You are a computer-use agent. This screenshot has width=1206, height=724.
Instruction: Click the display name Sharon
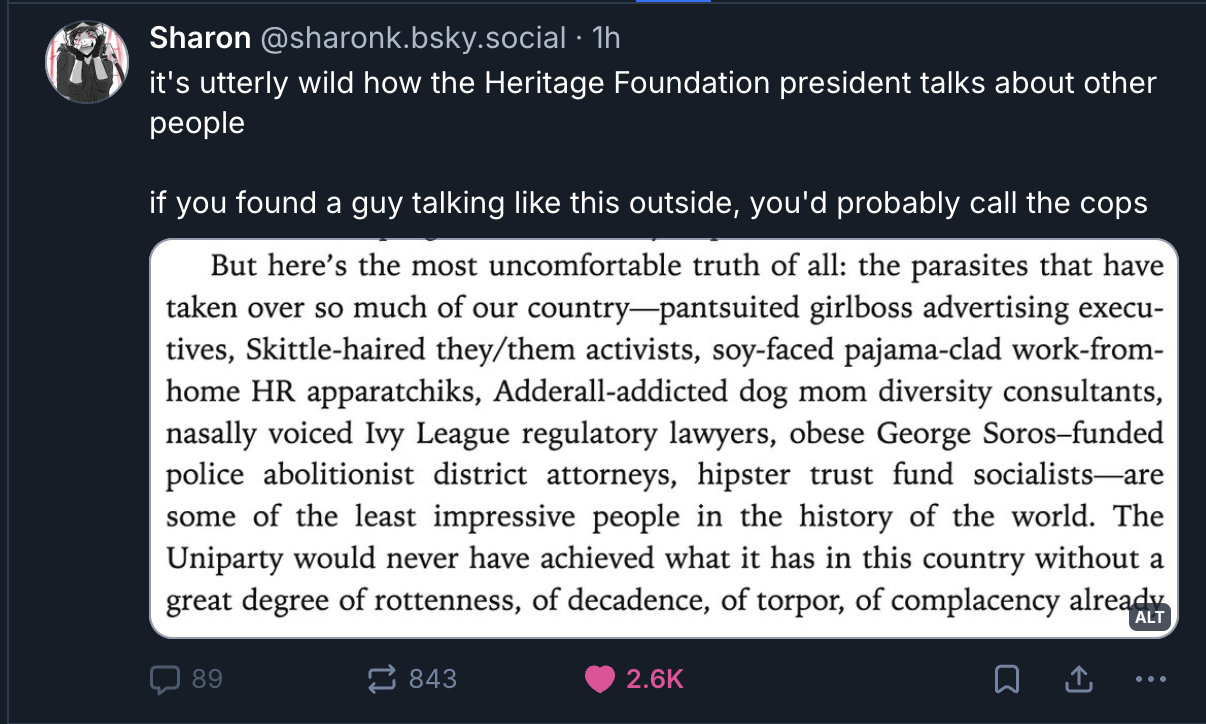pyautogui.click(x=200, y=38)
